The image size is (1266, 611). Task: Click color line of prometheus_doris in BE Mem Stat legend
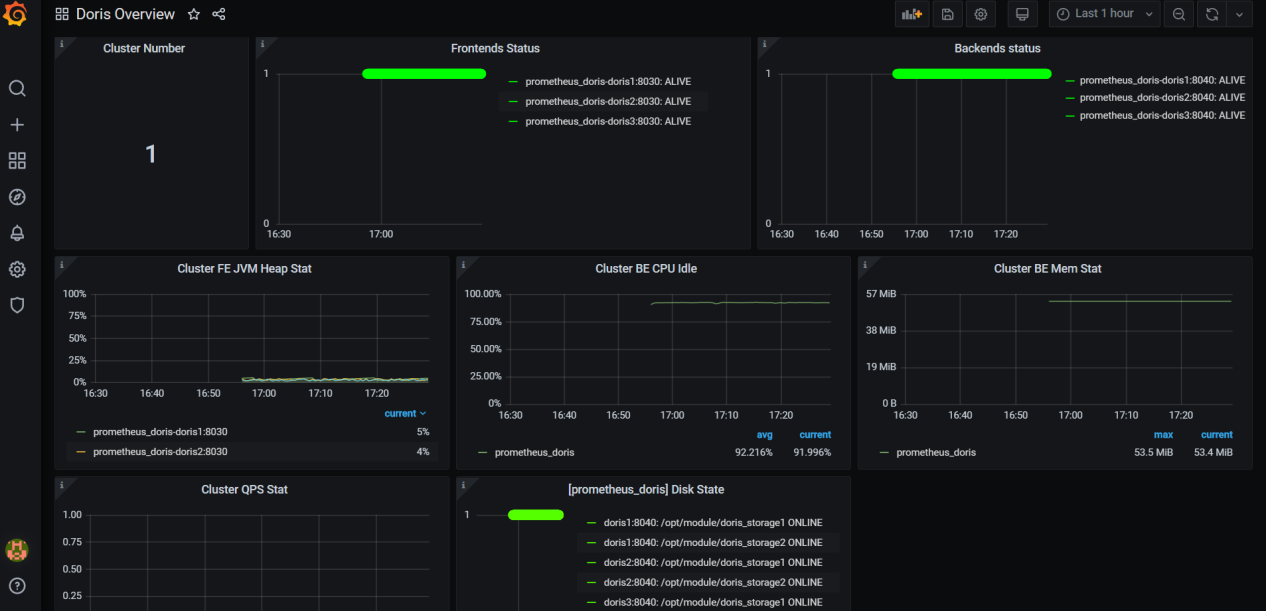click(x=885, y=452)
